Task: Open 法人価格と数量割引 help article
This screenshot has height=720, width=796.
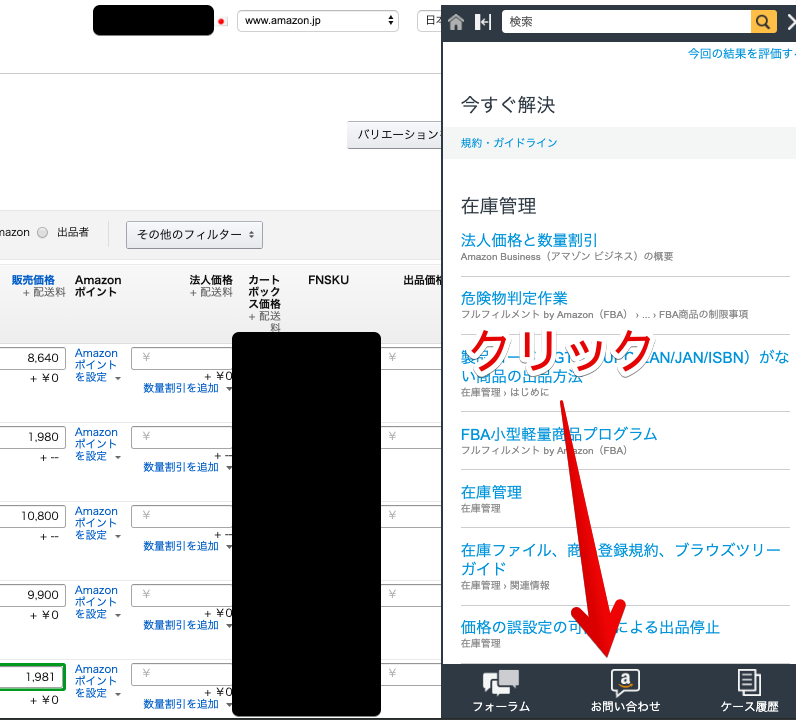Action: click(528, 240)
